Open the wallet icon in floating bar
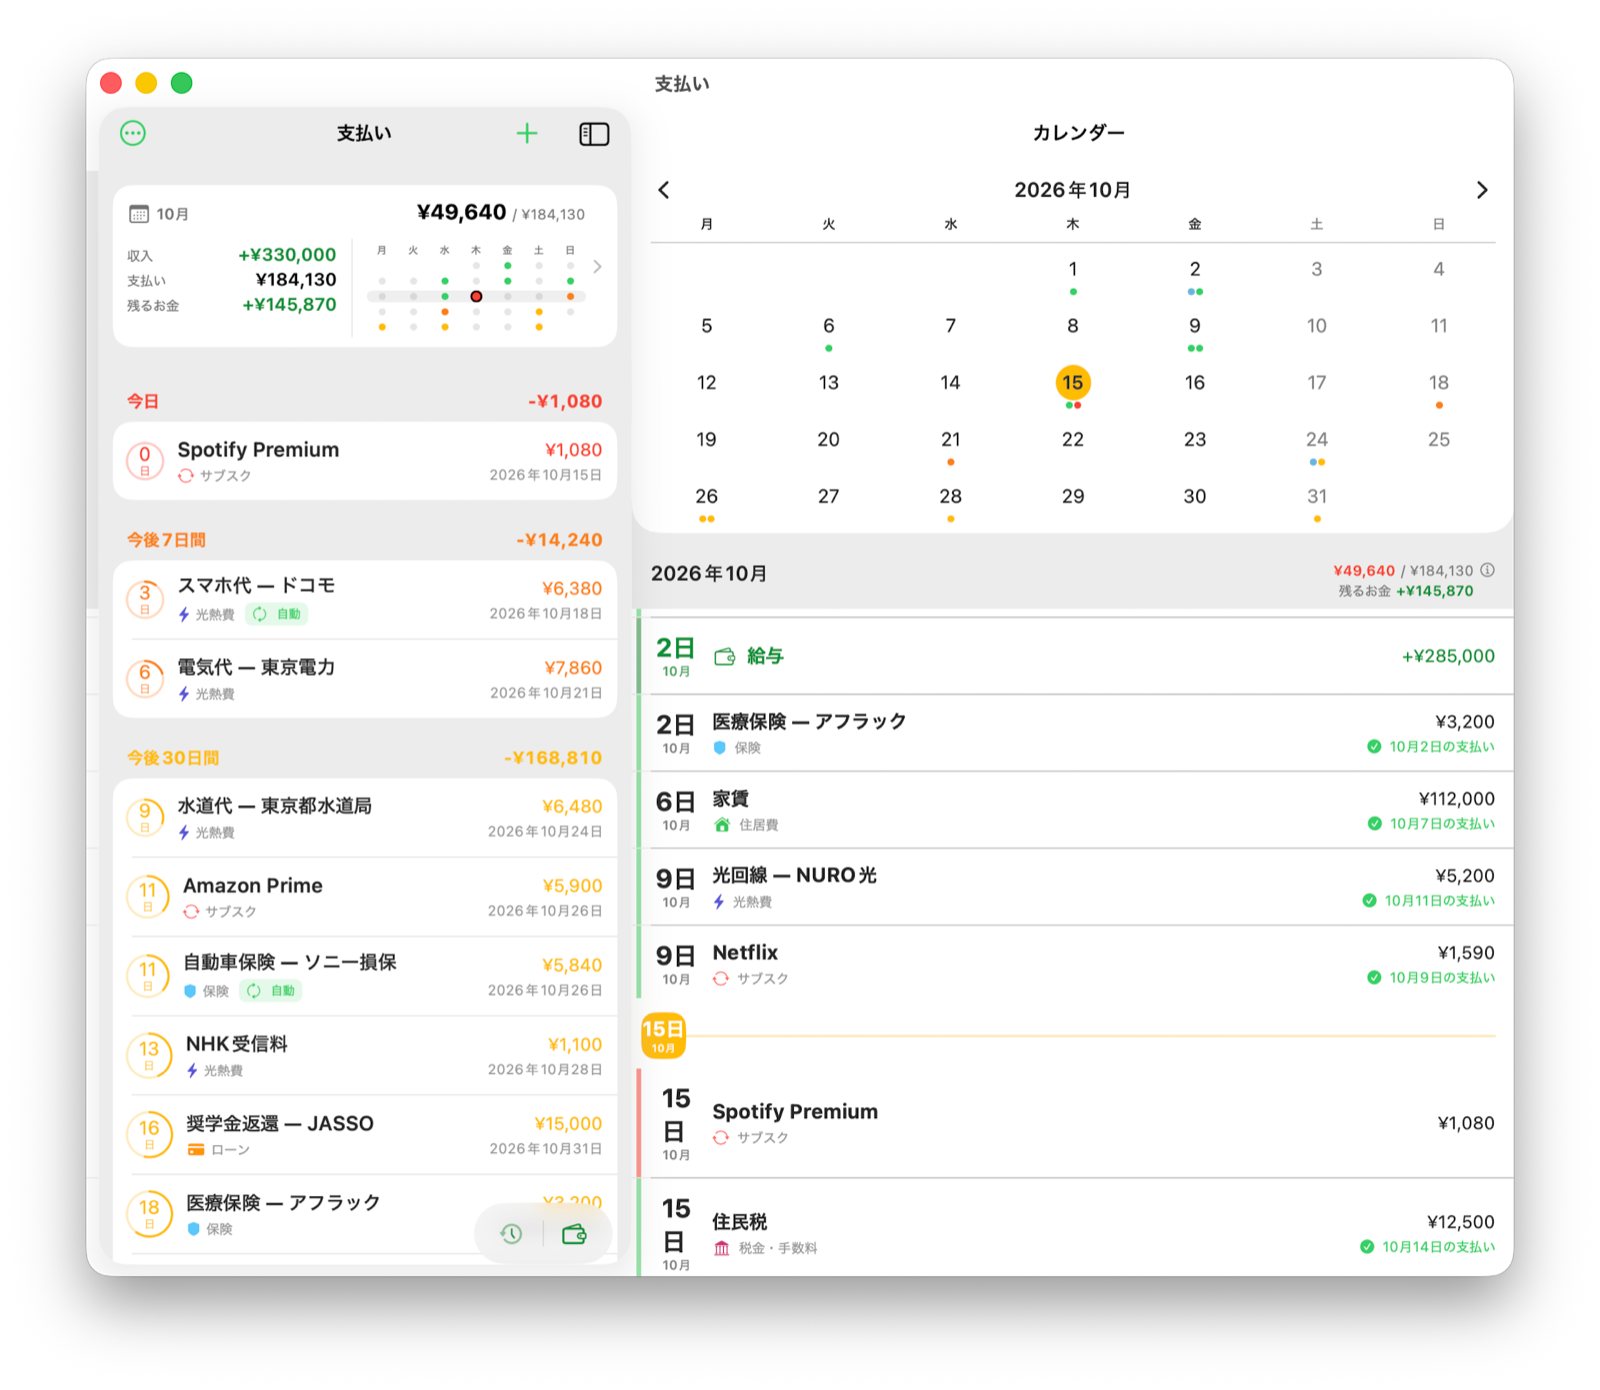Screen dimensions: 1600x1390 (575, 1234)
